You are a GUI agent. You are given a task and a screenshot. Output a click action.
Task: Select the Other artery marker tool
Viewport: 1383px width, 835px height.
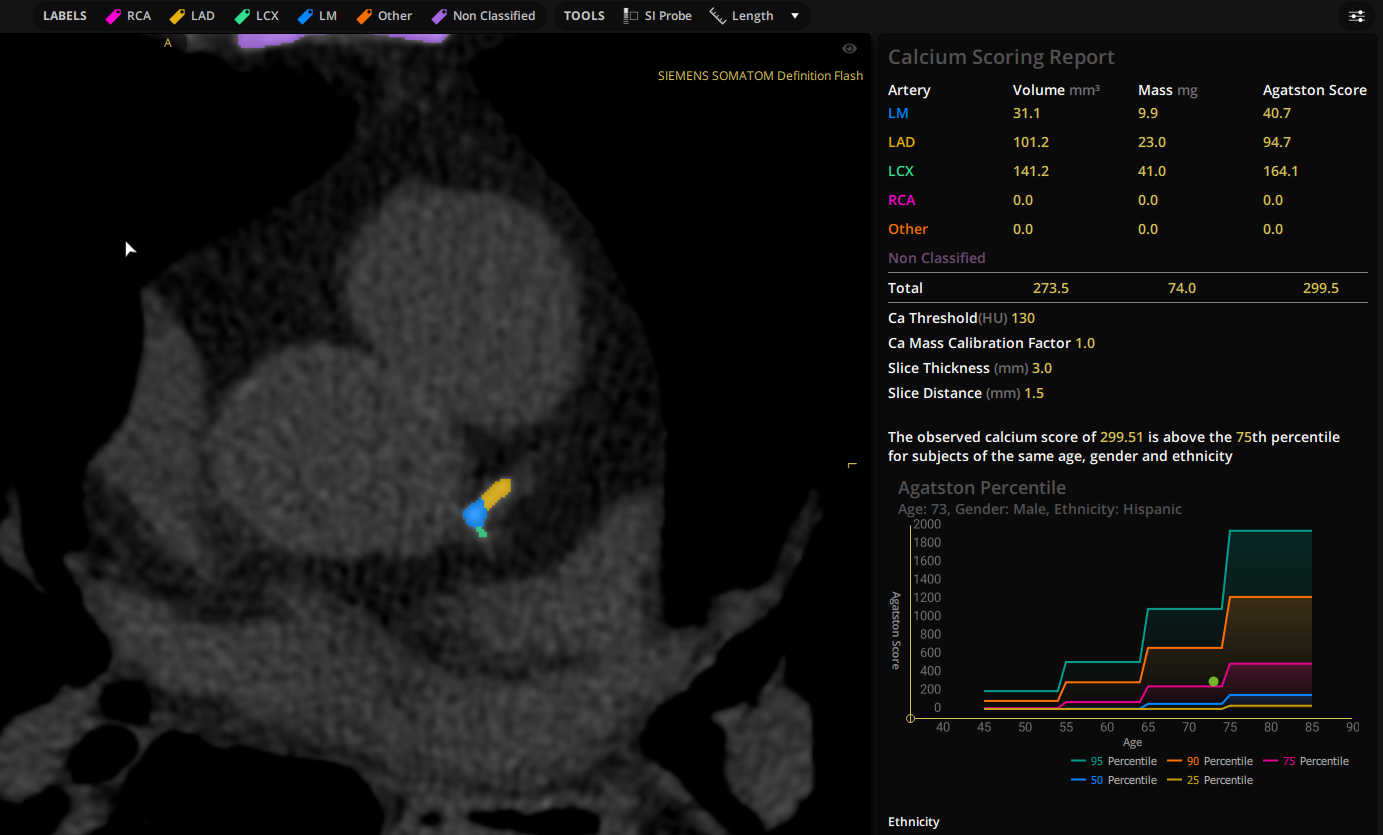(x=384, y=15)
